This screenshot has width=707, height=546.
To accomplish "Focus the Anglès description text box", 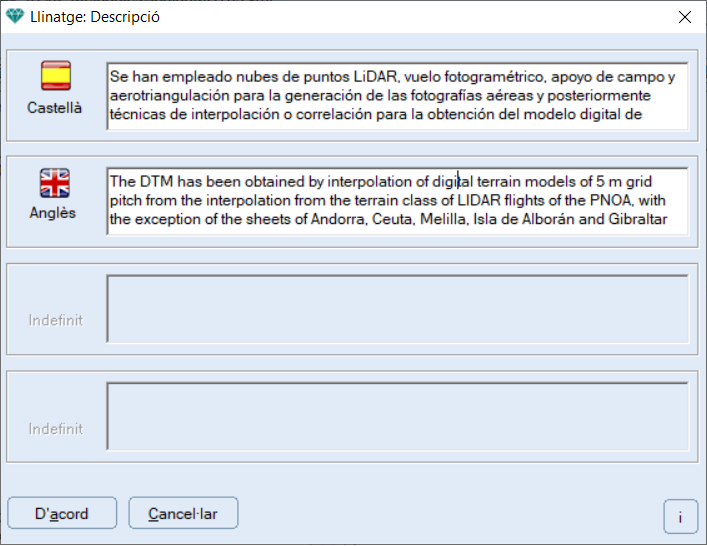I will click(398, 201).
